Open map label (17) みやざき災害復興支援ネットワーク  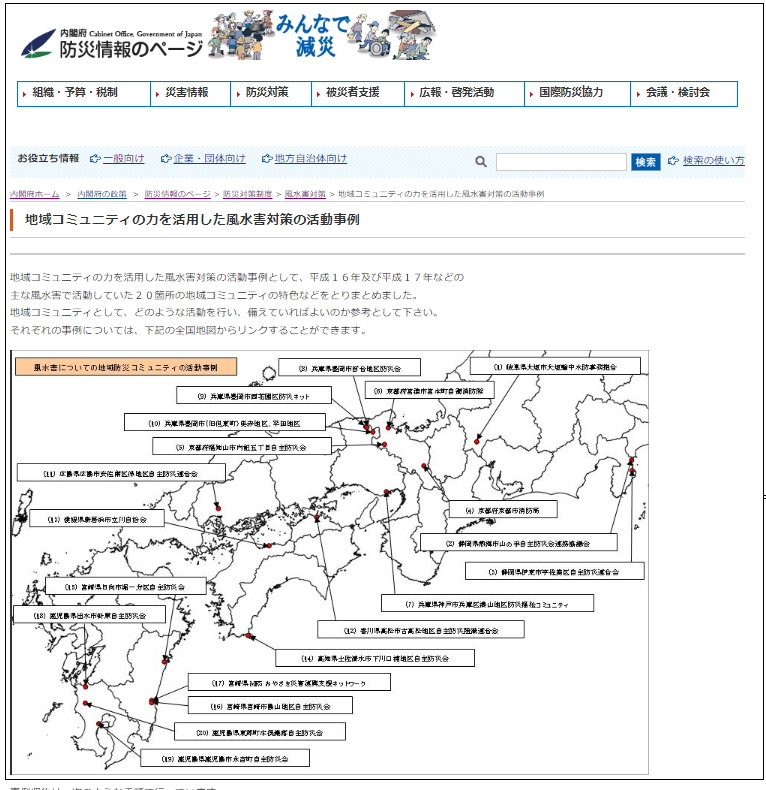click(x=289, y=682)
